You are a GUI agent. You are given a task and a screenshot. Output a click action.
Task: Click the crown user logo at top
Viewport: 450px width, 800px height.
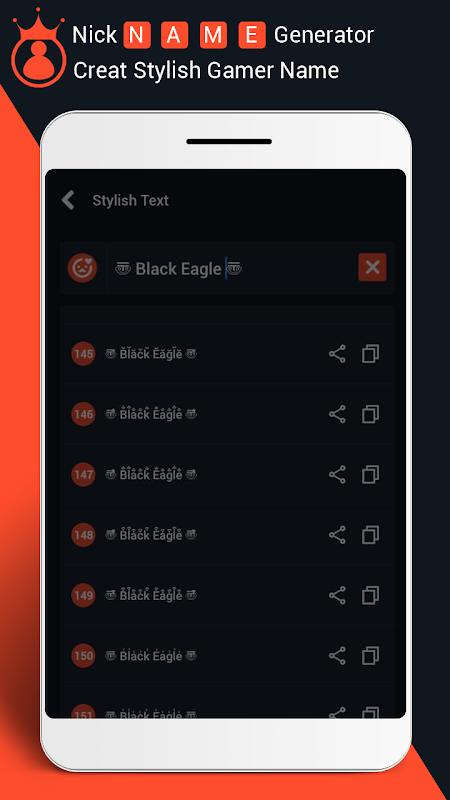click(39, 48)
